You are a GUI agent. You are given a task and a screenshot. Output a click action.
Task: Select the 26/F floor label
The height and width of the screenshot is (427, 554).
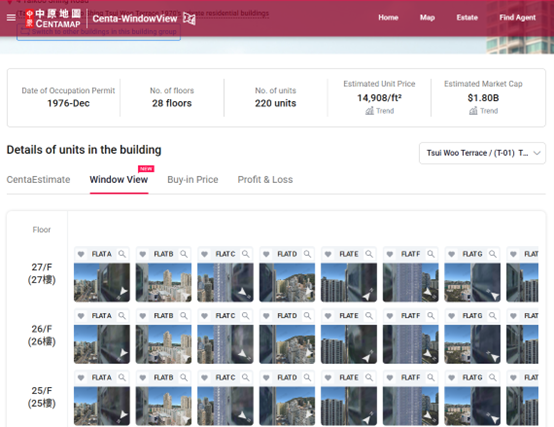[x=42, y=335]
